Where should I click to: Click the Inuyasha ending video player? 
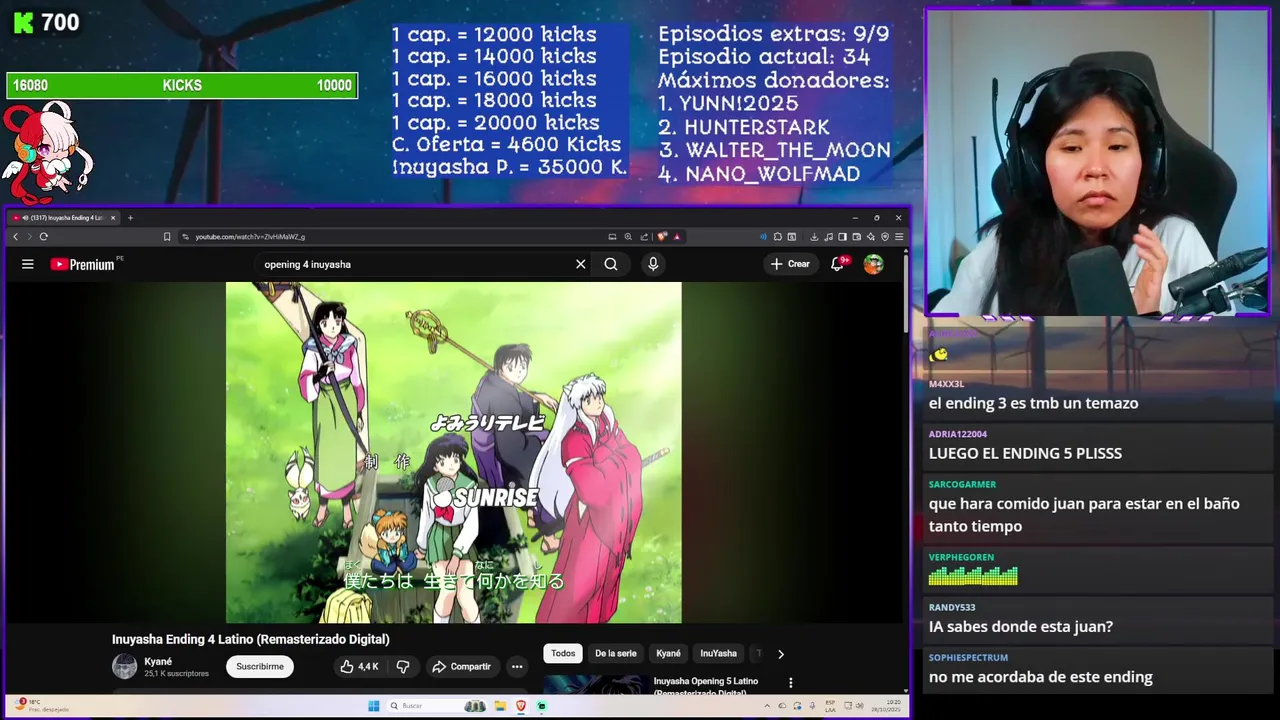coord(453,452)
